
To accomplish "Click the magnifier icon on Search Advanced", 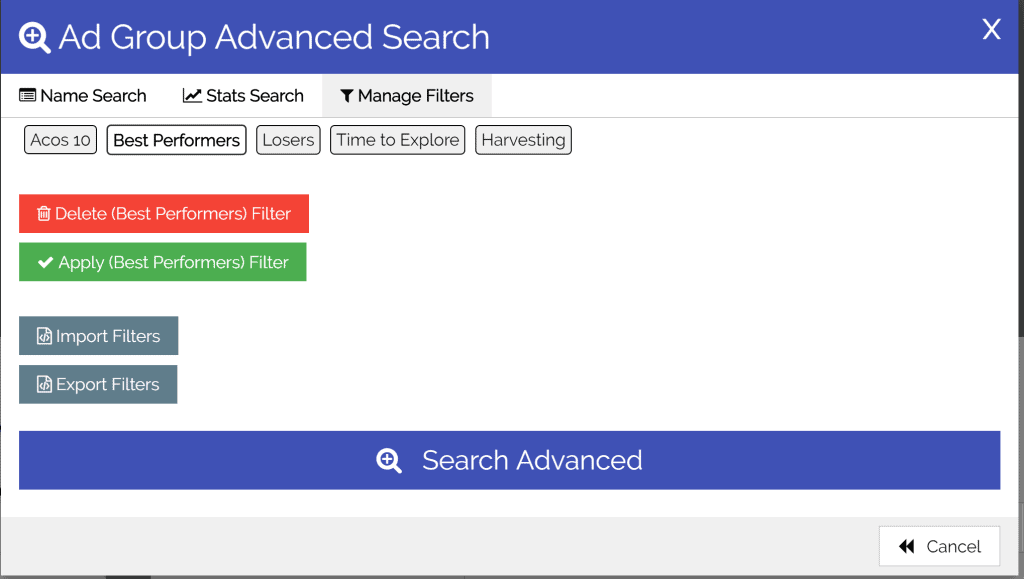I will pyautogui.click(x=389, y=460).
